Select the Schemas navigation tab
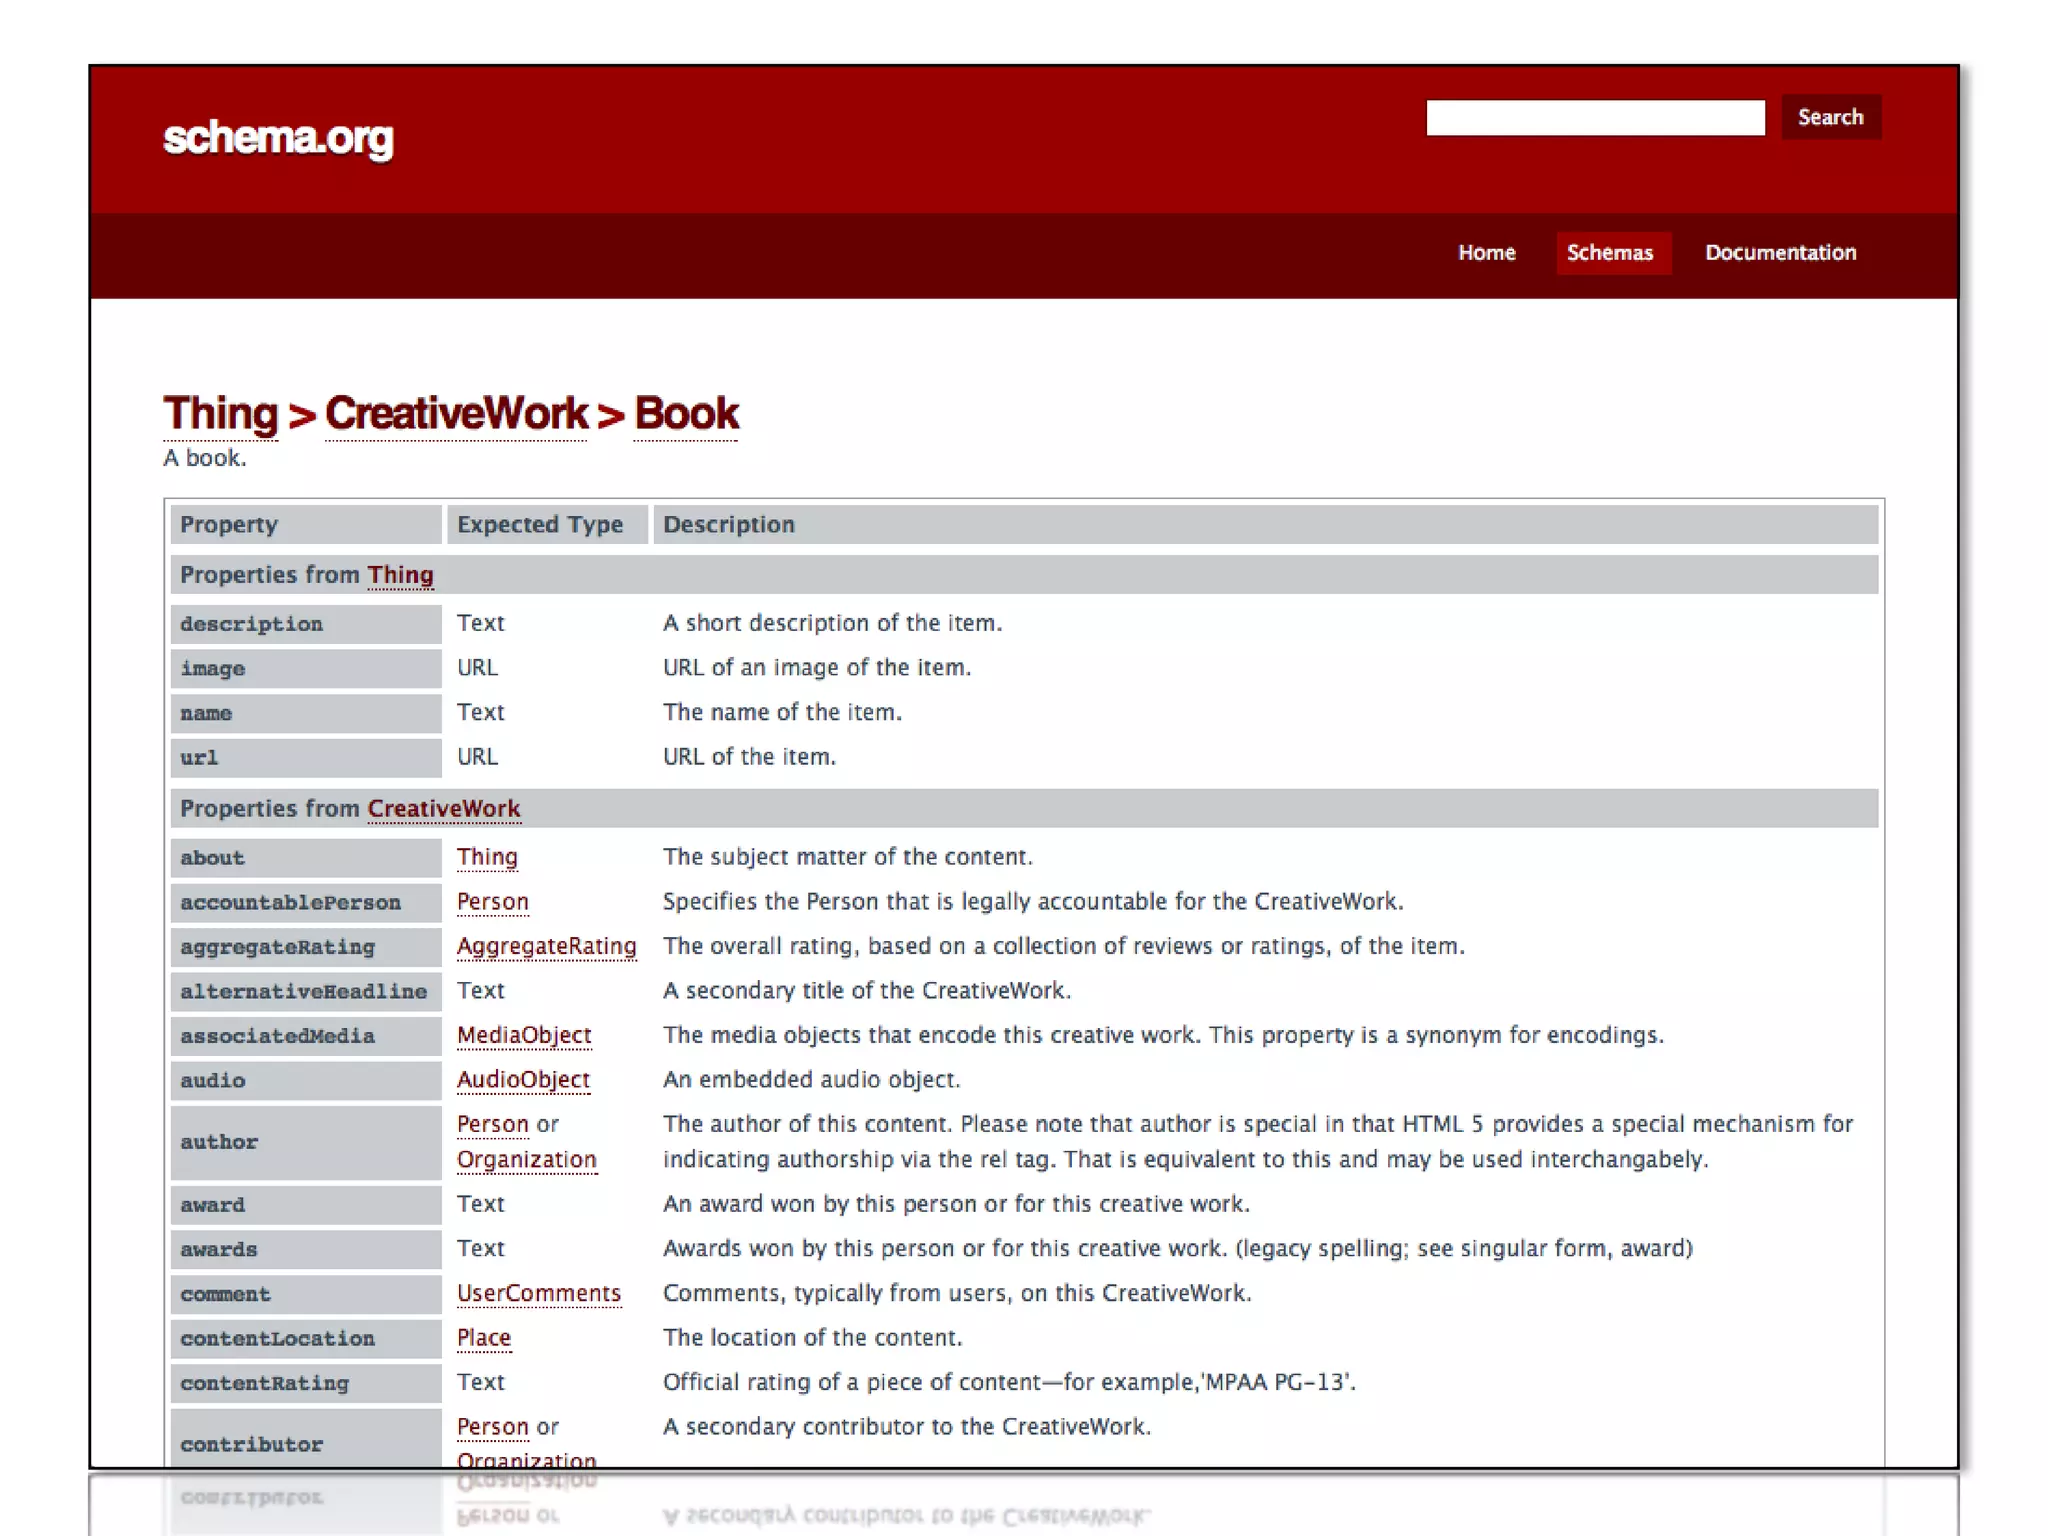Viewport: 2048px width, 1536px height. pyautogui.click(x=1609, y=253)
